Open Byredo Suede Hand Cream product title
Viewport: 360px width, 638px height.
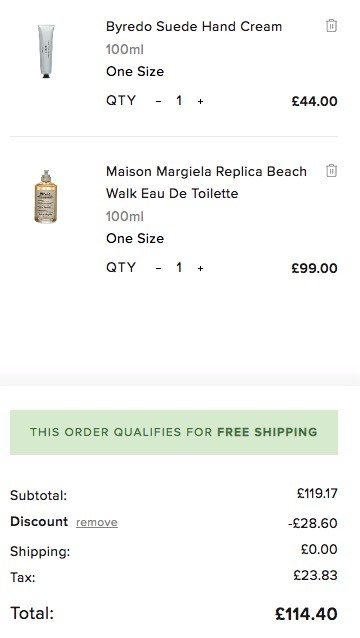coord(194,26)
